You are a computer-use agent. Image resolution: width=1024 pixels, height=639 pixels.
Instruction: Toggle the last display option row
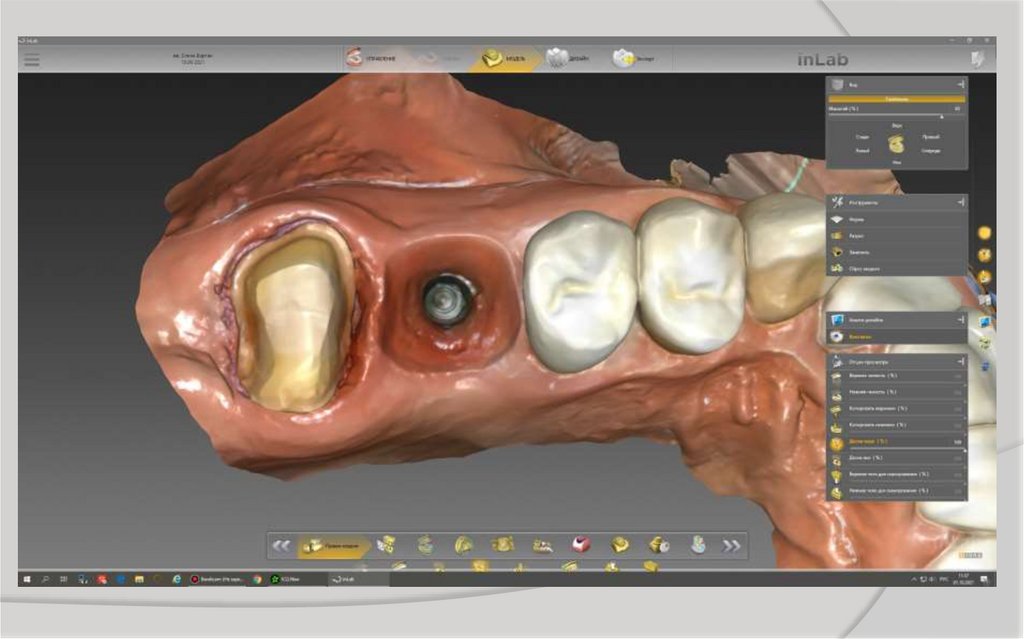click(x=897, y=491)
